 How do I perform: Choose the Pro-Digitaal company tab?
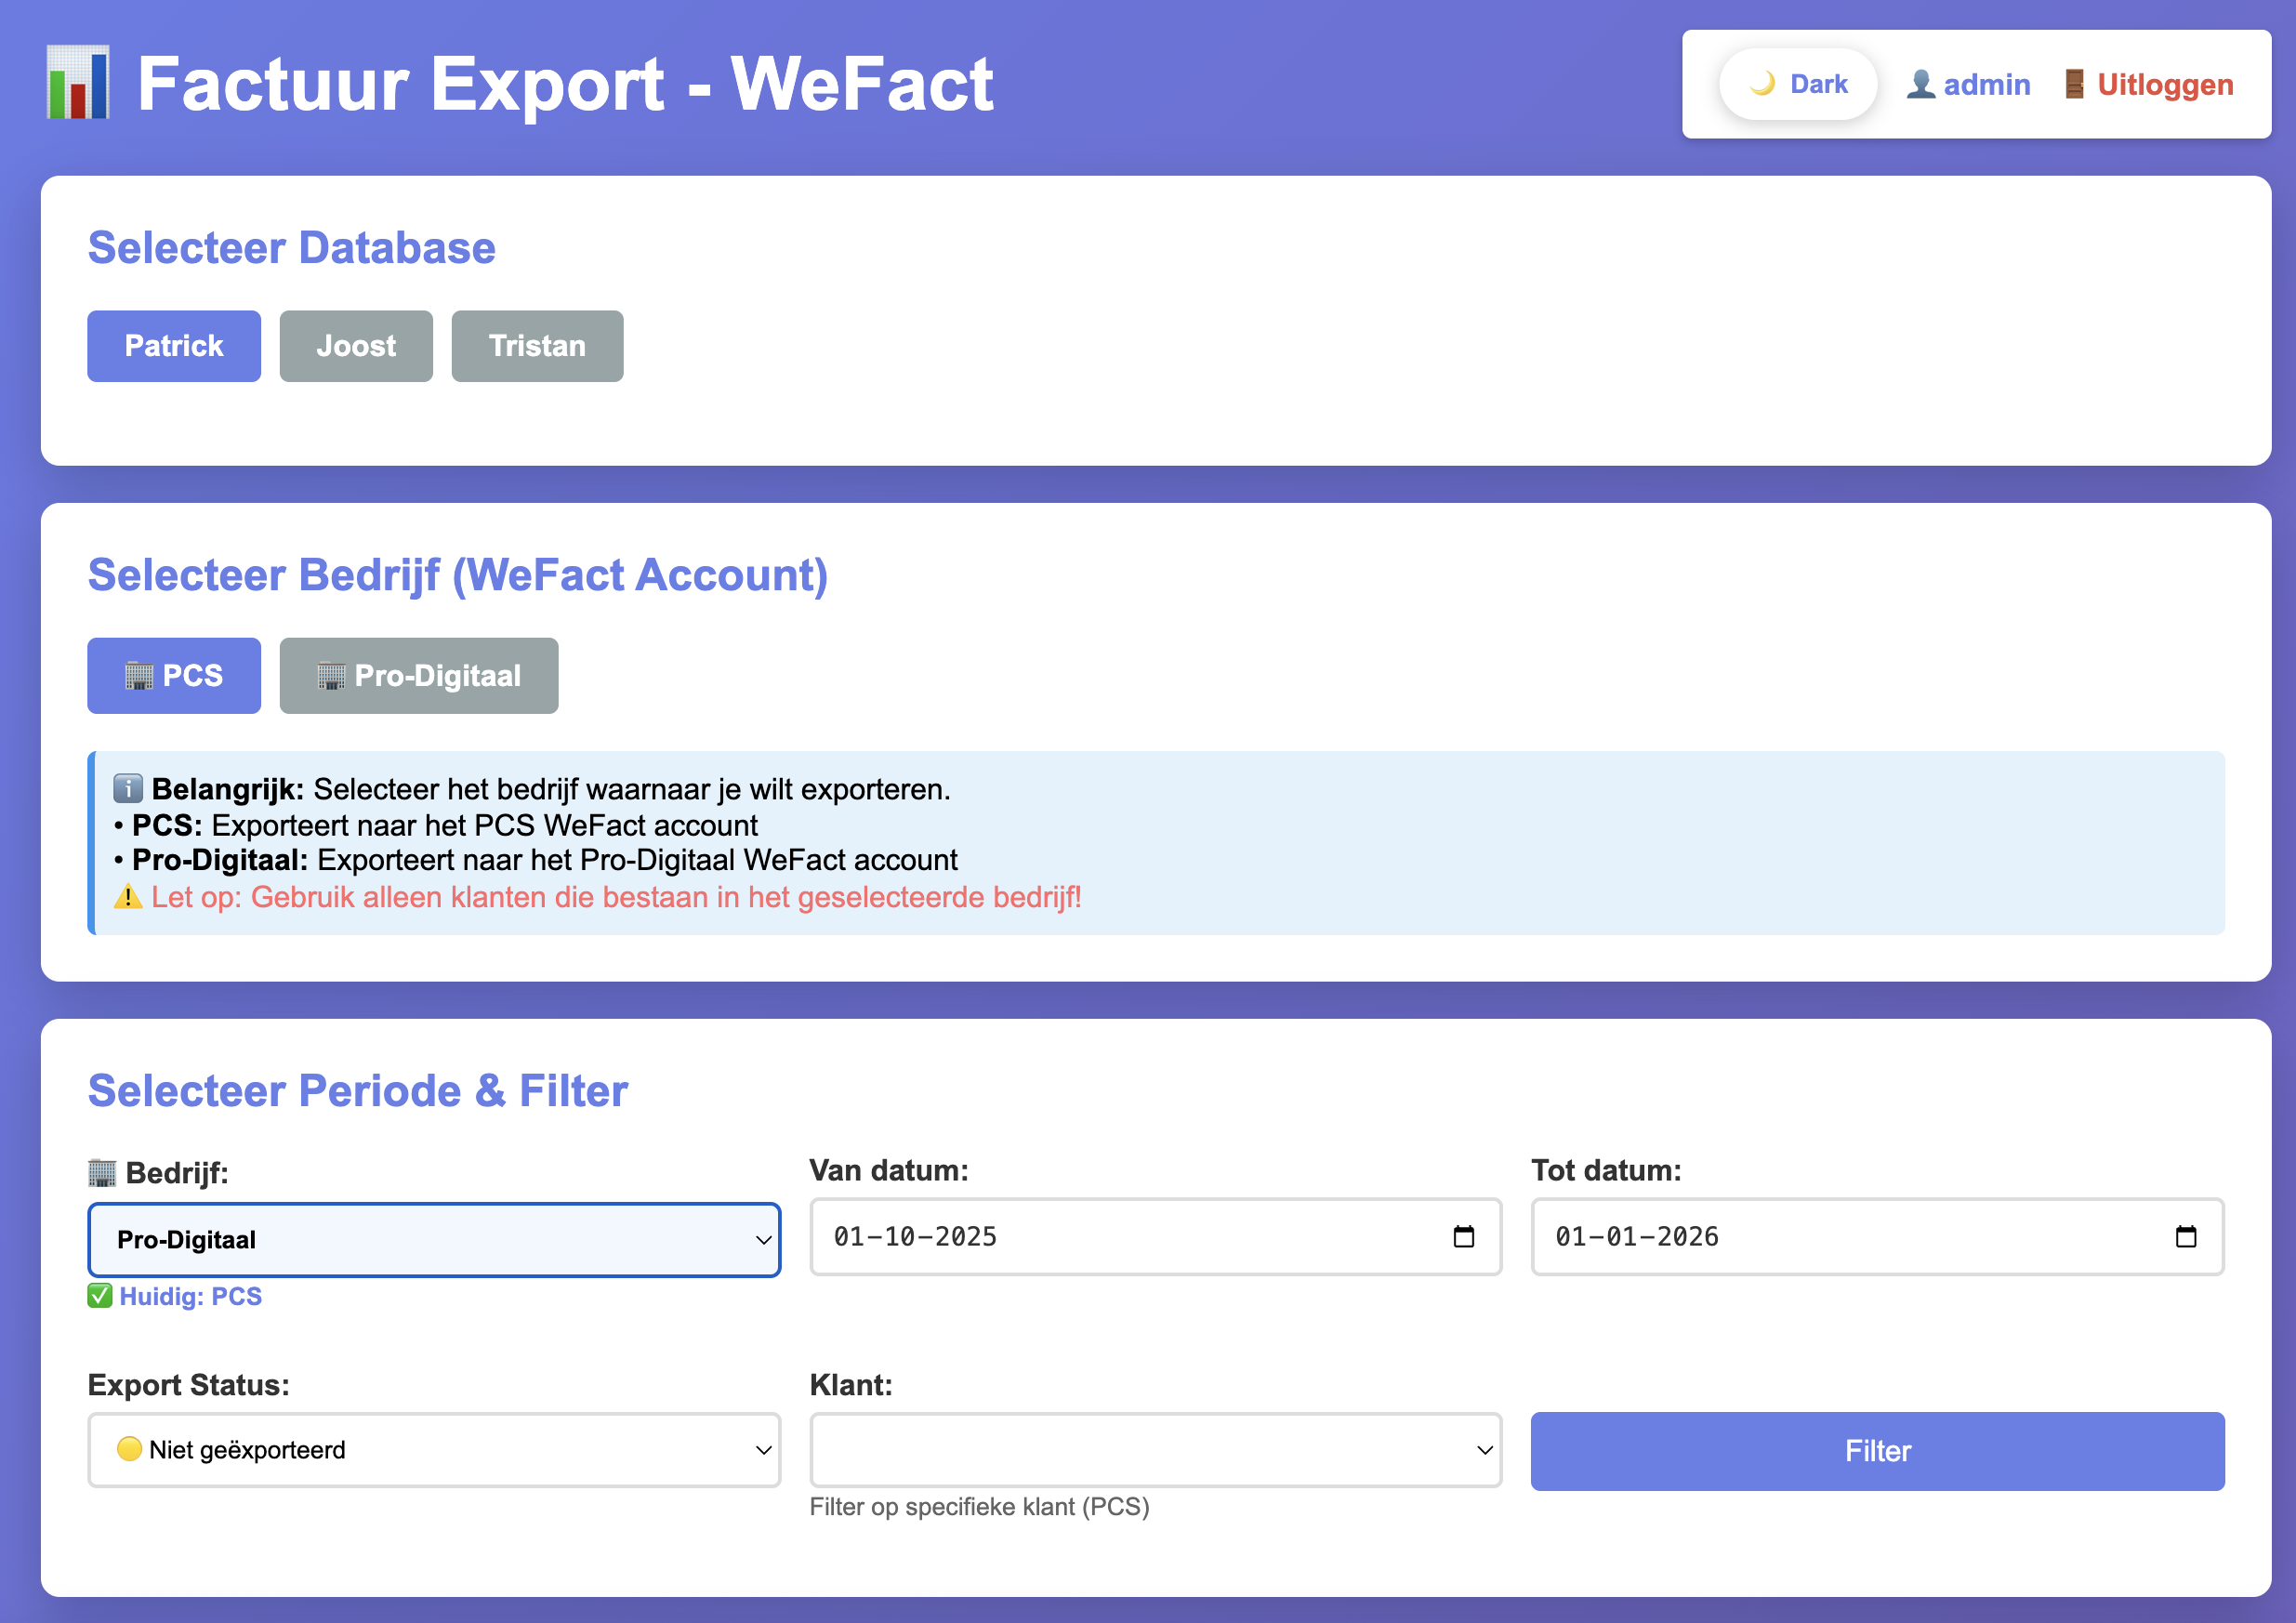tap(418, 676)
